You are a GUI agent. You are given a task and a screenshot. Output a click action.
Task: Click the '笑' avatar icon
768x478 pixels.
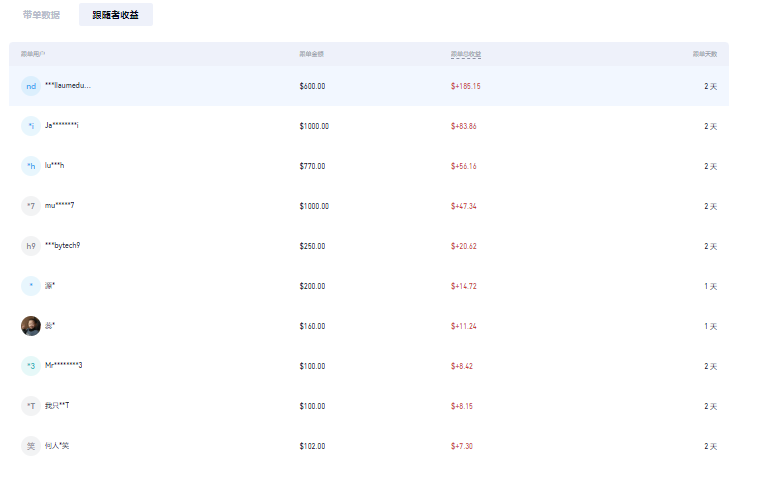pyautogui.click(x=31, y=446)
